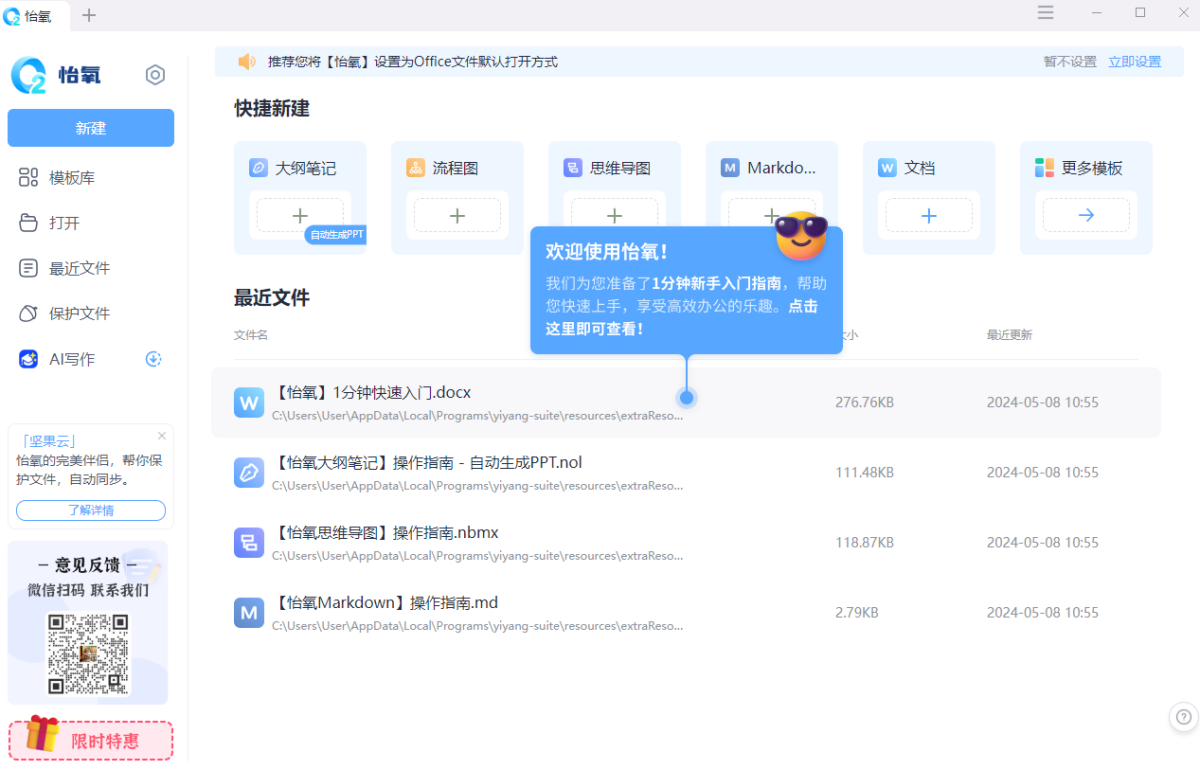Click the 流程图 template icon
This screenshot has height=770, width=1200.
tap(416, 168)
